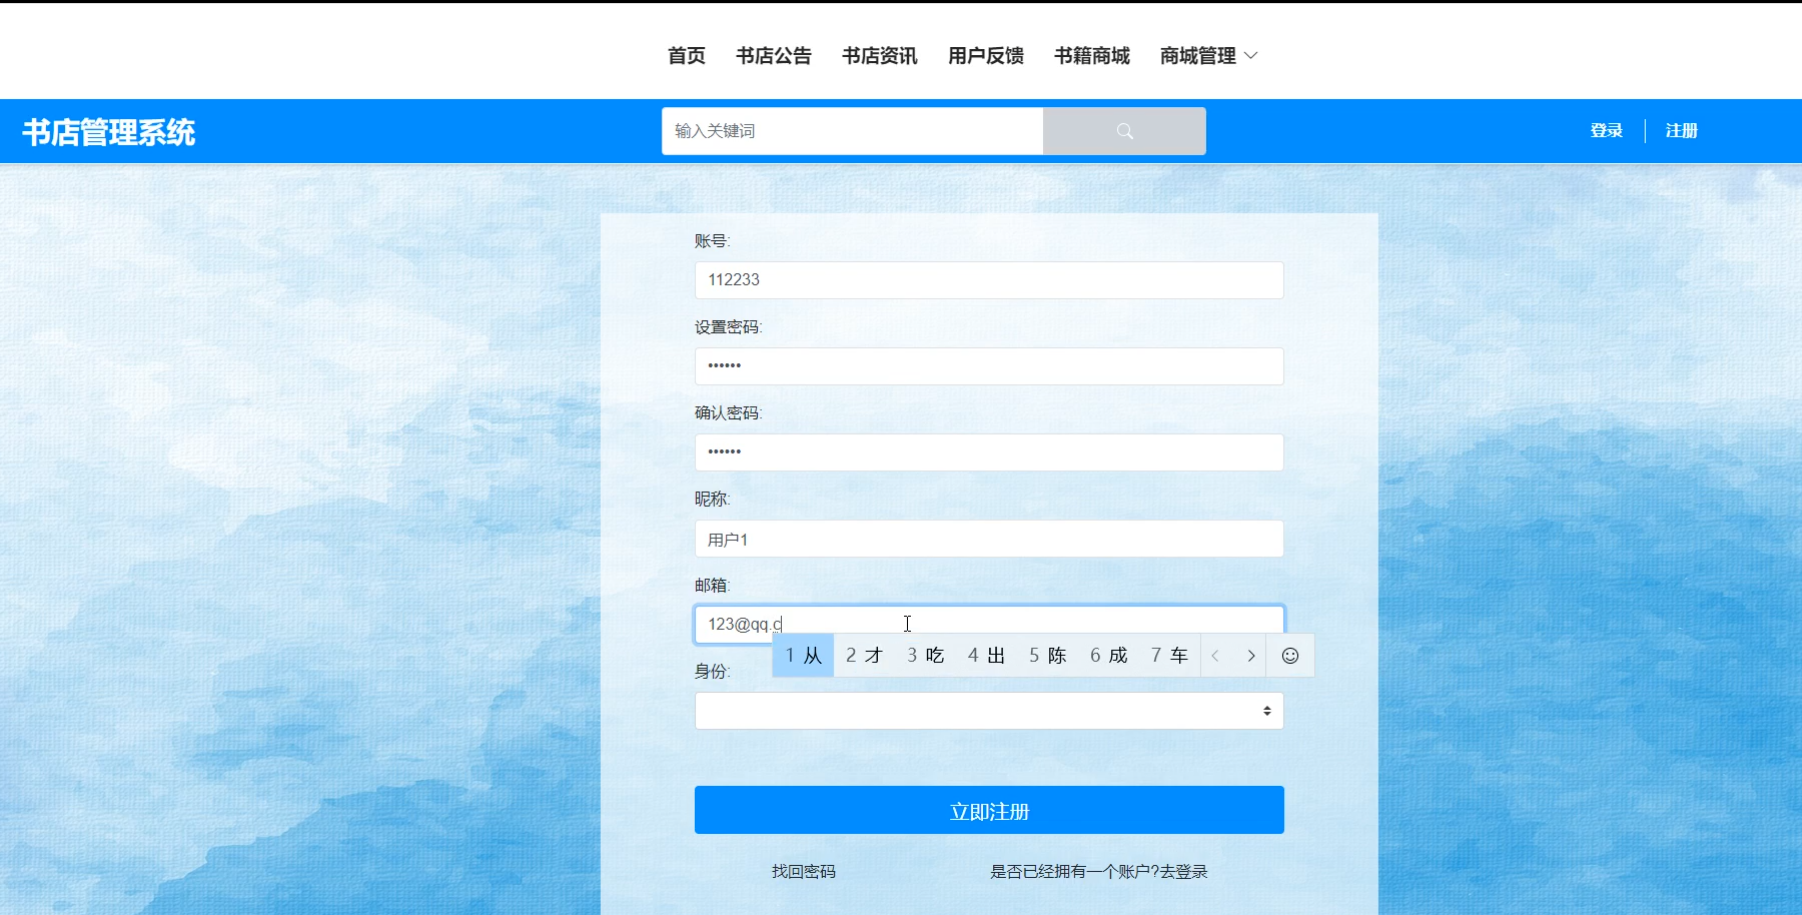Select IME candidate 6 成

1108,656
